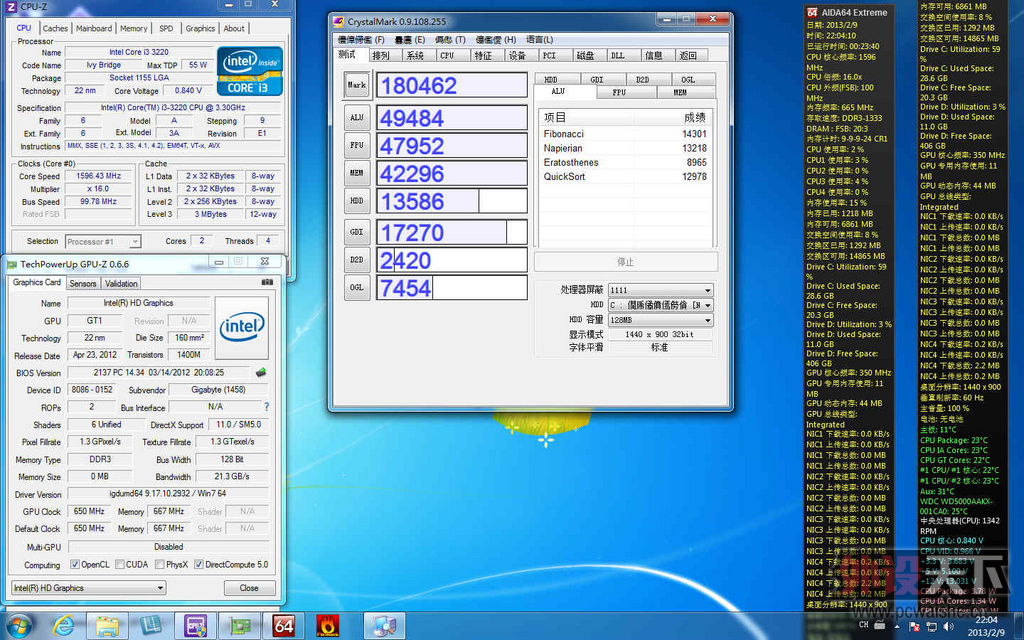Toggle the PhysX checkbox in GPU-Z

click(x=159, y=564)
